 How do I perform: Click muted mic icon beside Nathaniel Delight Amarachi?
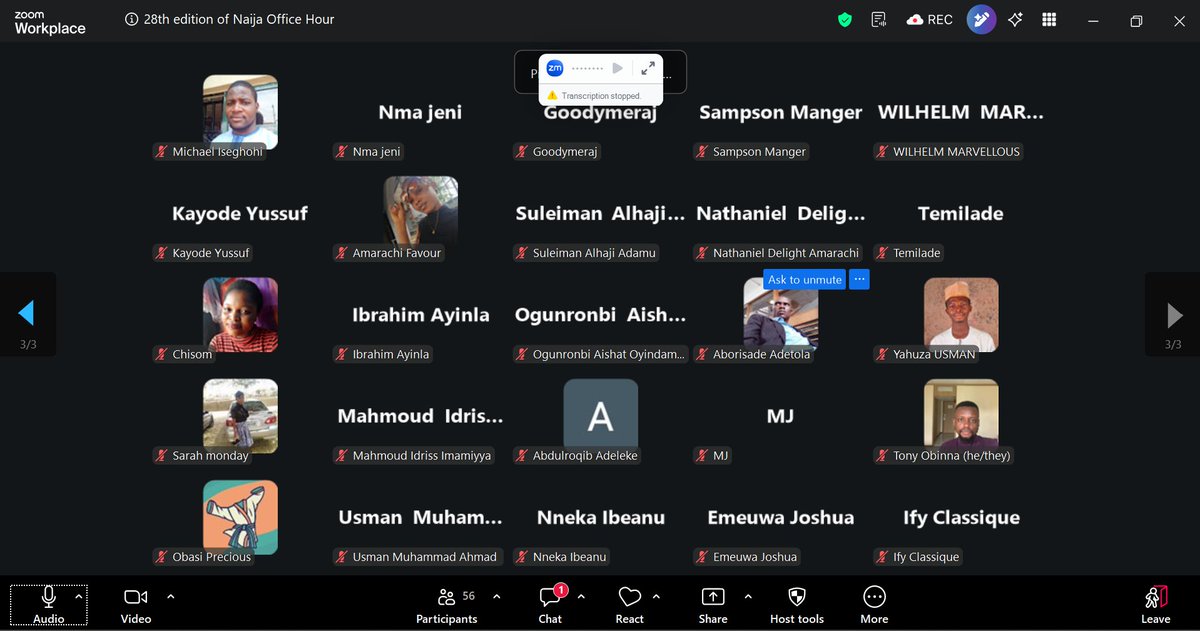(x=701, y=253)
